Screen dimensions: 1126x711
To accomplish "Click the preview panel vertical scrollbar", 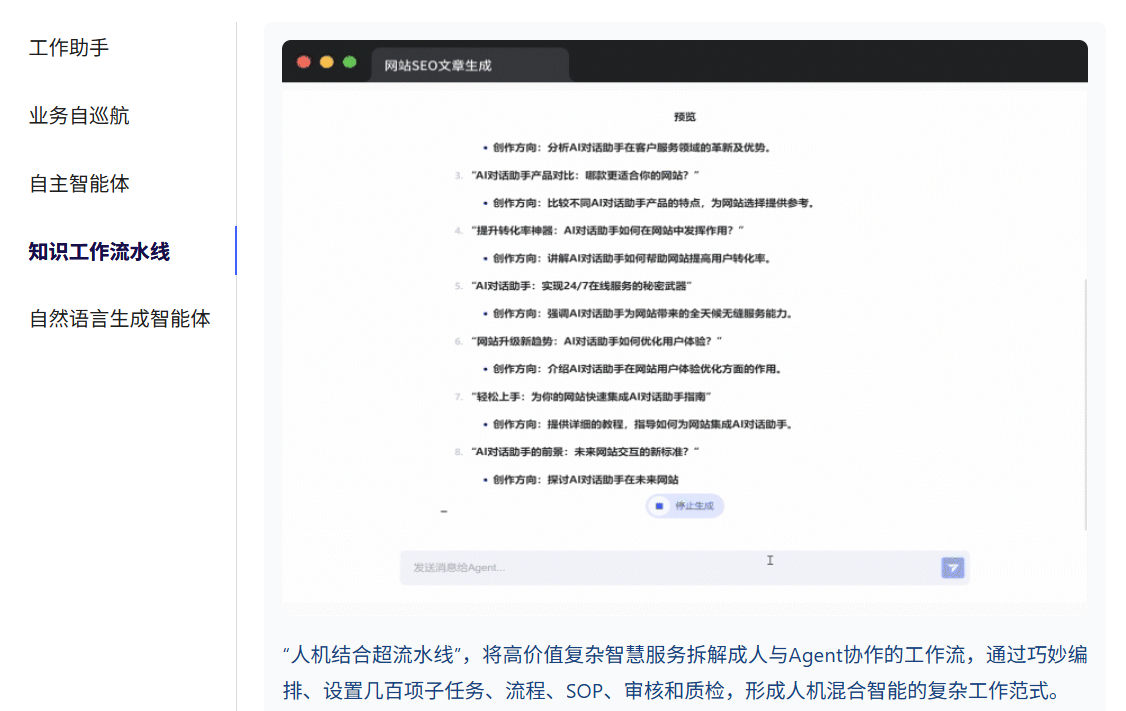I will pos(1084,400).
